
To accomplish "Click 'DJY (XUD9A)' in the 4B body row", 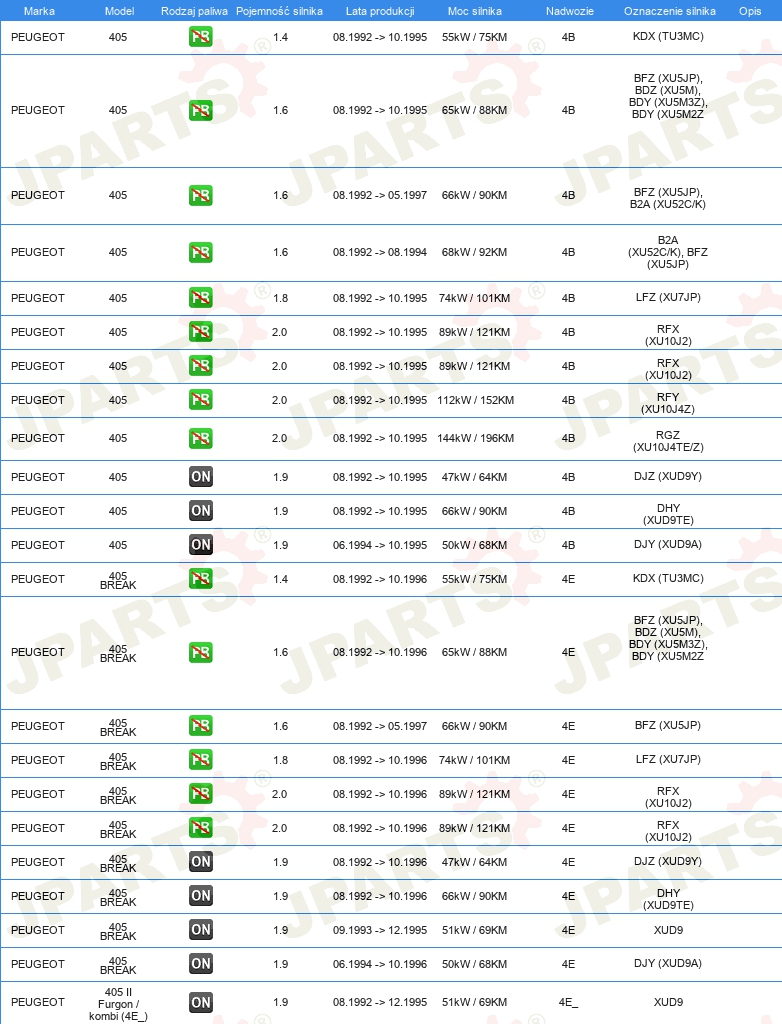I will click(x=668, y=544).
